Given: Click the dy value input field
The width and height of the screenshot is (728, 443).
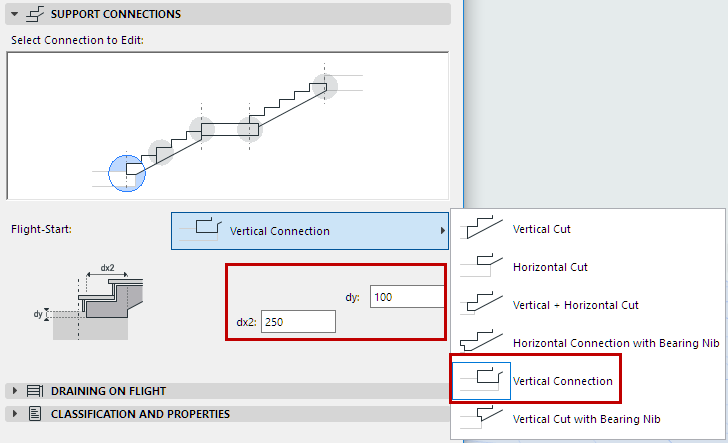Looking at the screenshot, I should pyautogui.click(x=406, y=297).
